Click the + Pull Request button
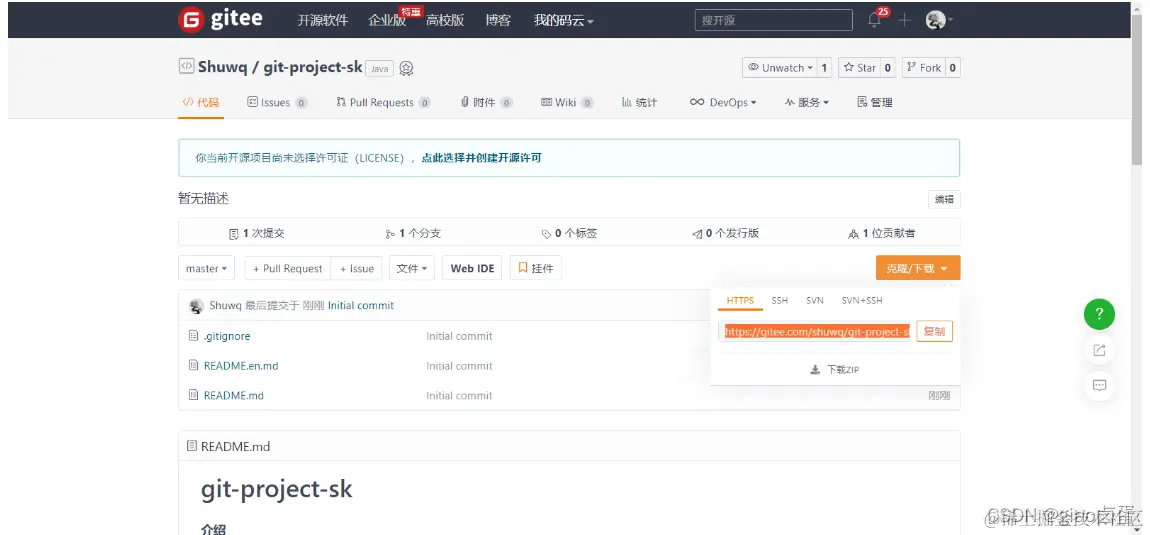 (x=288, y=269)
